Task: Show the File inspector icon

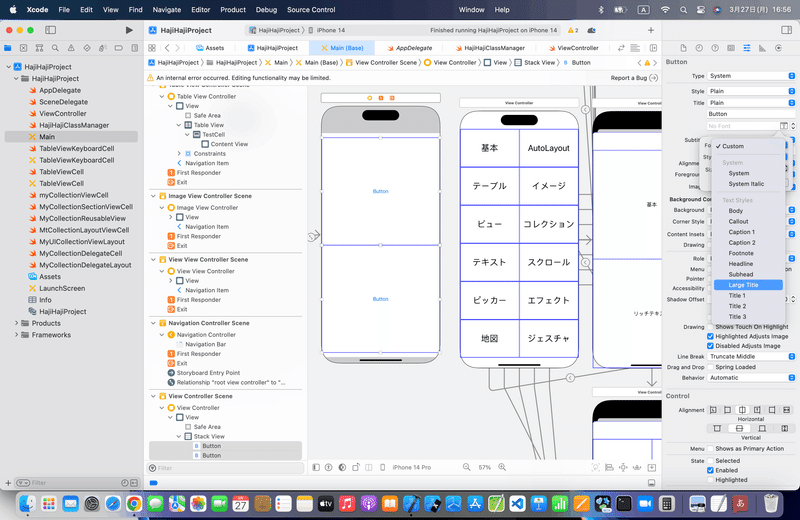Action: click(683, 48)
